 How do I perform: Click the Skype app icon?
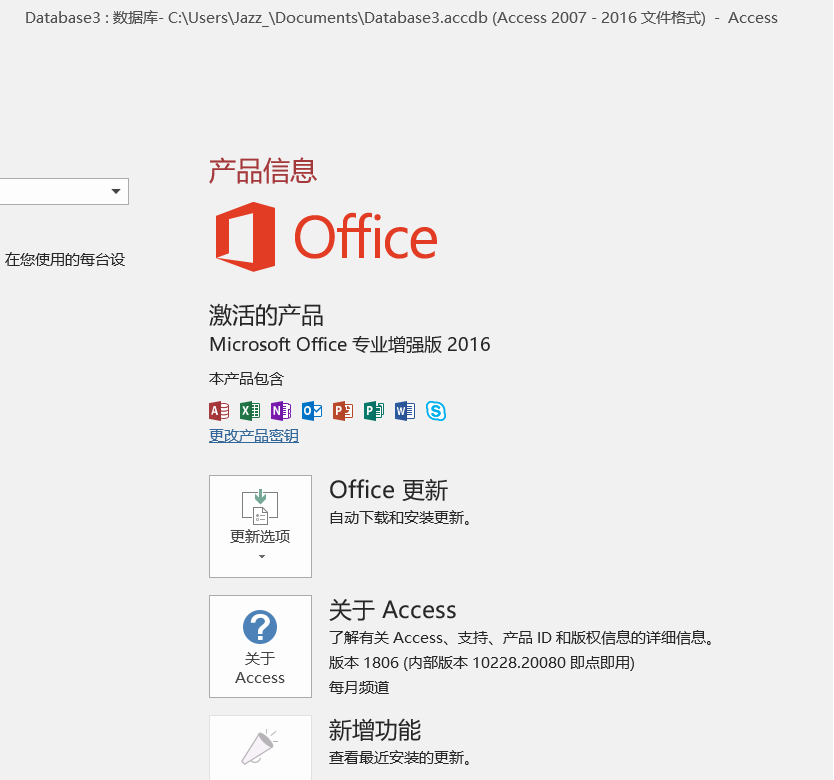click(436, 411)
